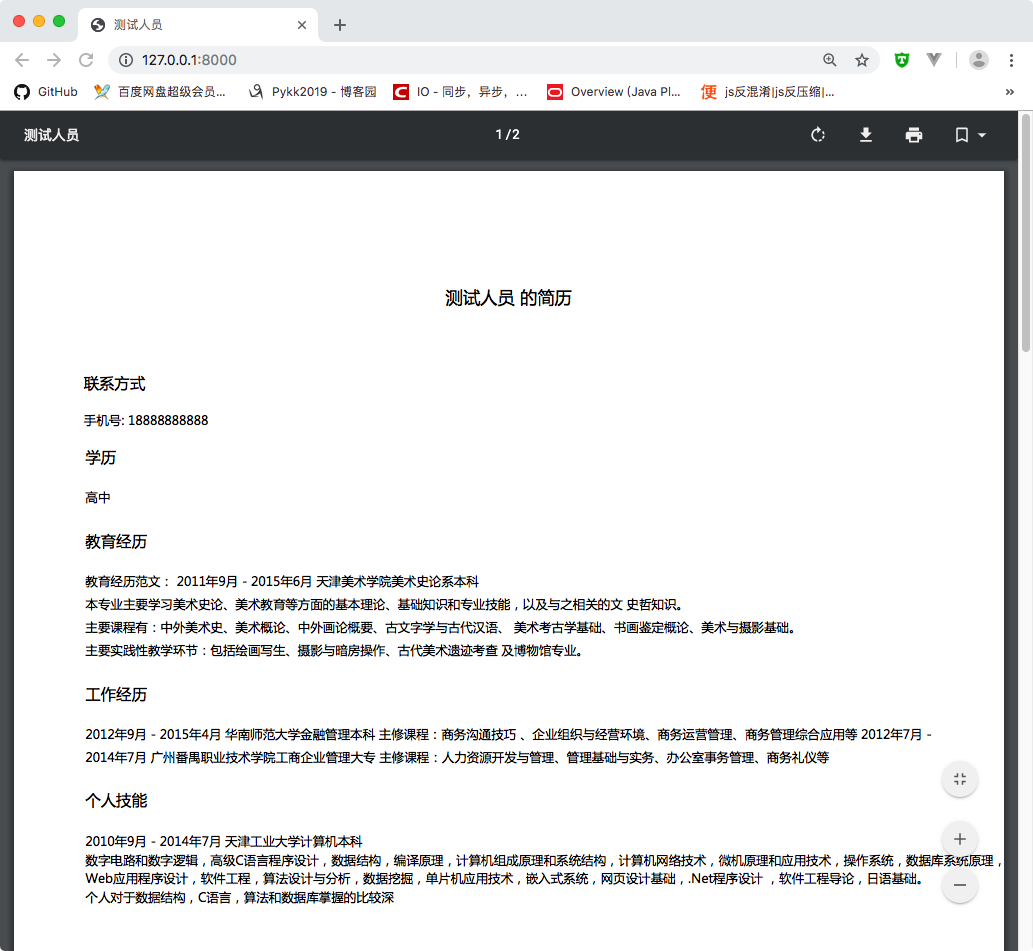Open the green shield extension

tap(902, 60)
